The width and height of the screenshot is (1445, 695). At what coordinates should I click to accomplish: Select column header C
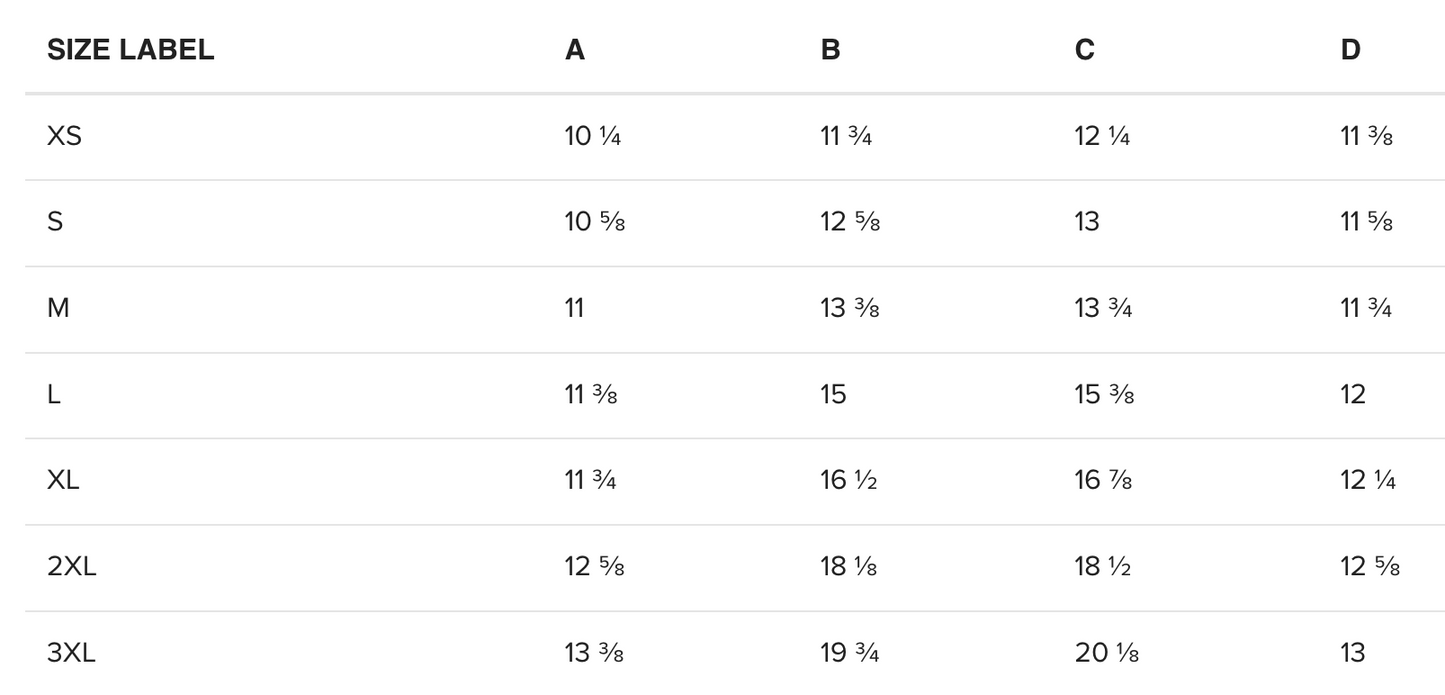(x=1085, y=50)
